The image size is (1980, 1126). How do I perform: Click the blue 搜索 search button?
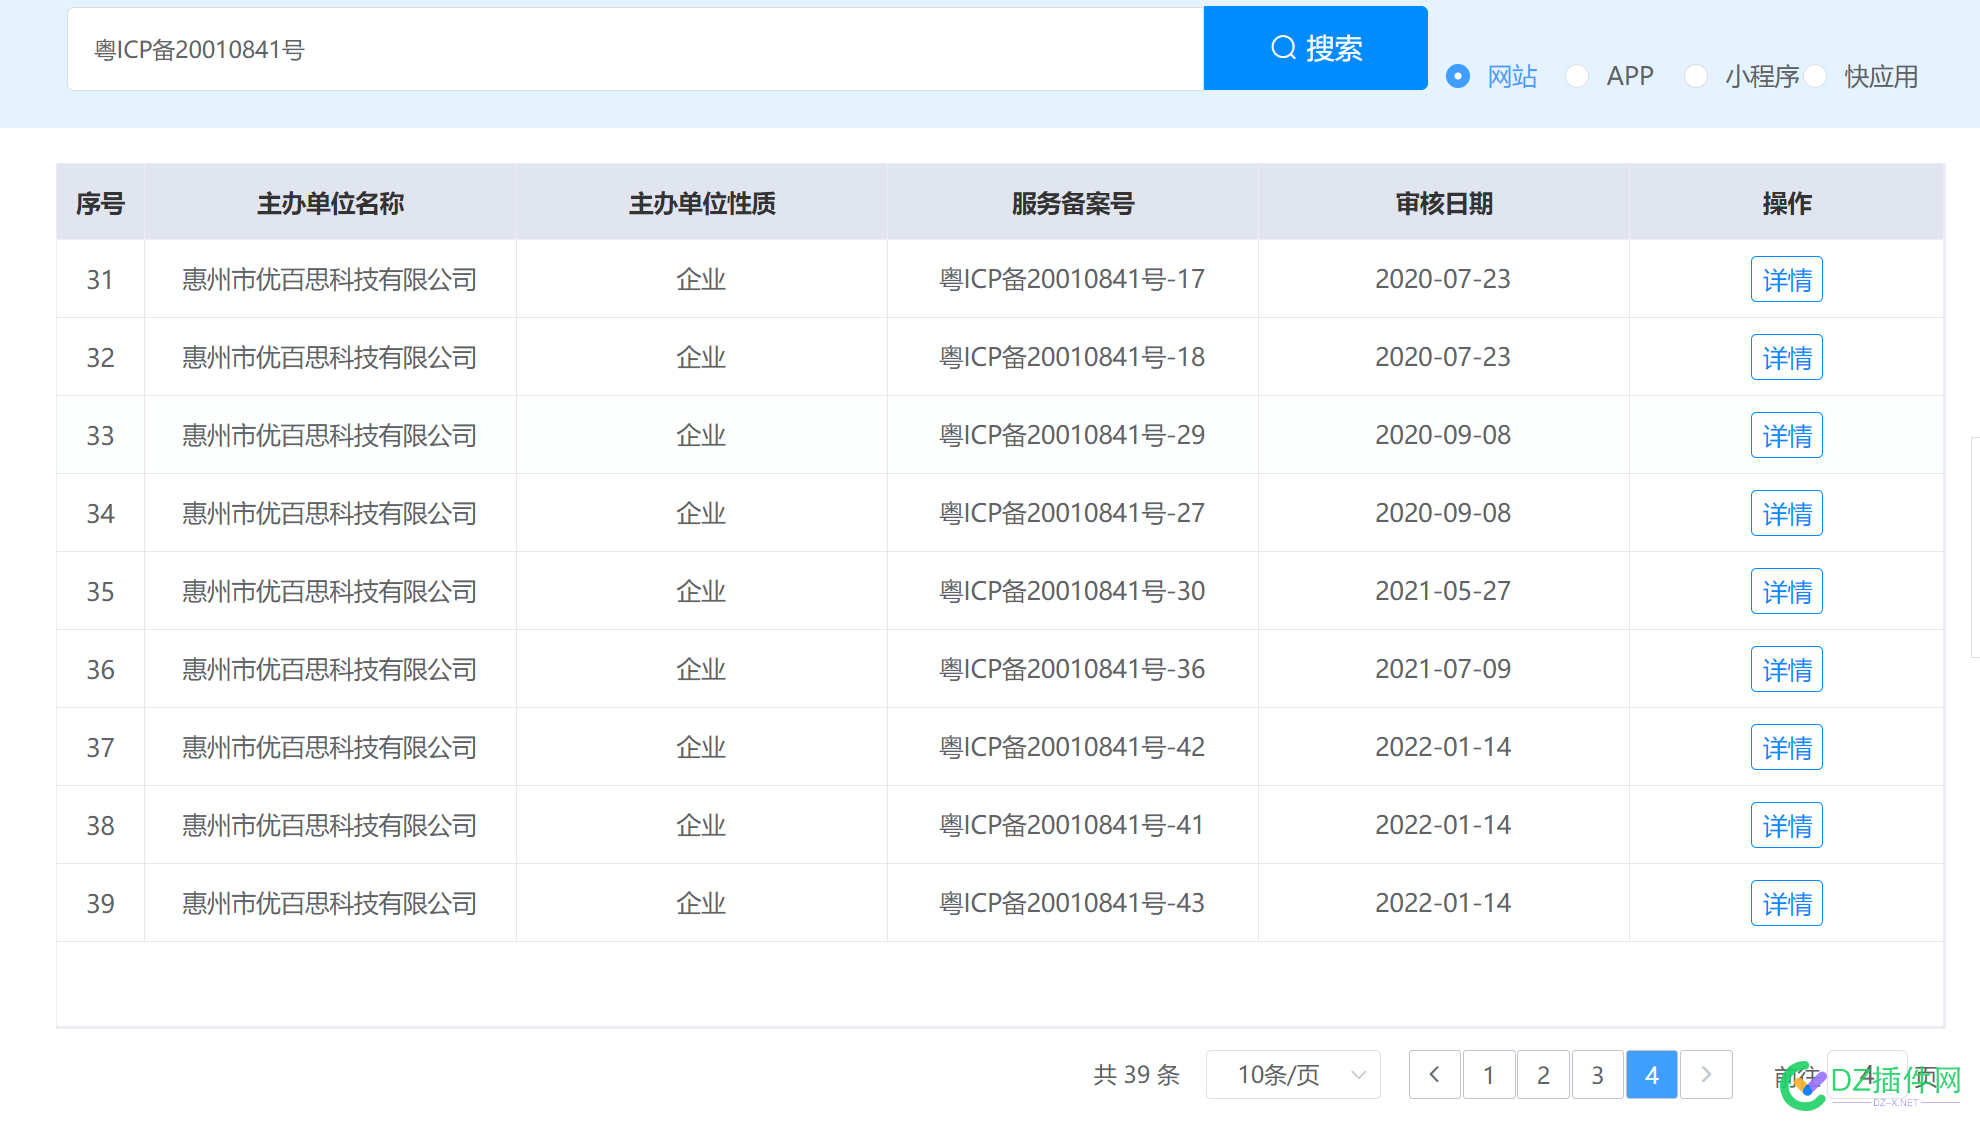[1315, 48]
